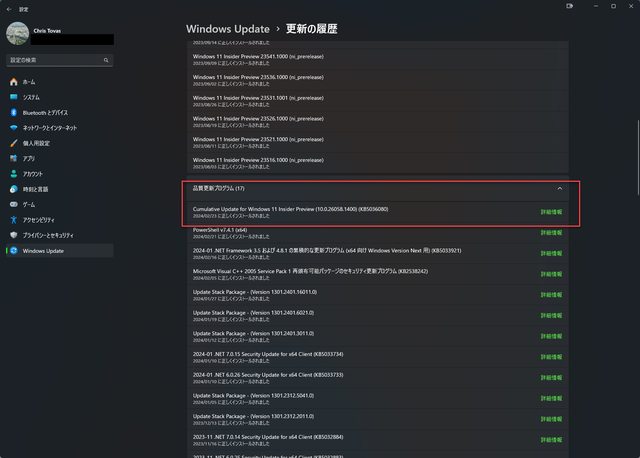Open アクセシビリティ via its accessibility figure icon
This screenshot has height=458, width=640.
click(14, 220)
